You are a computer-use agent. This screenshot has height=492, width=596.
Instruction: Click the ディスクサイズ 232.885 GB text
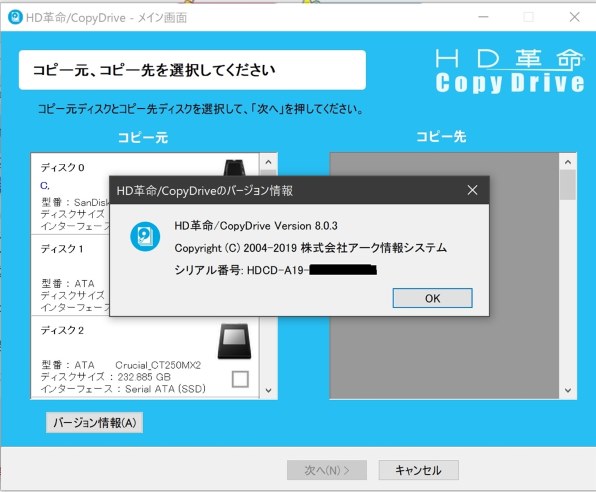106,377
